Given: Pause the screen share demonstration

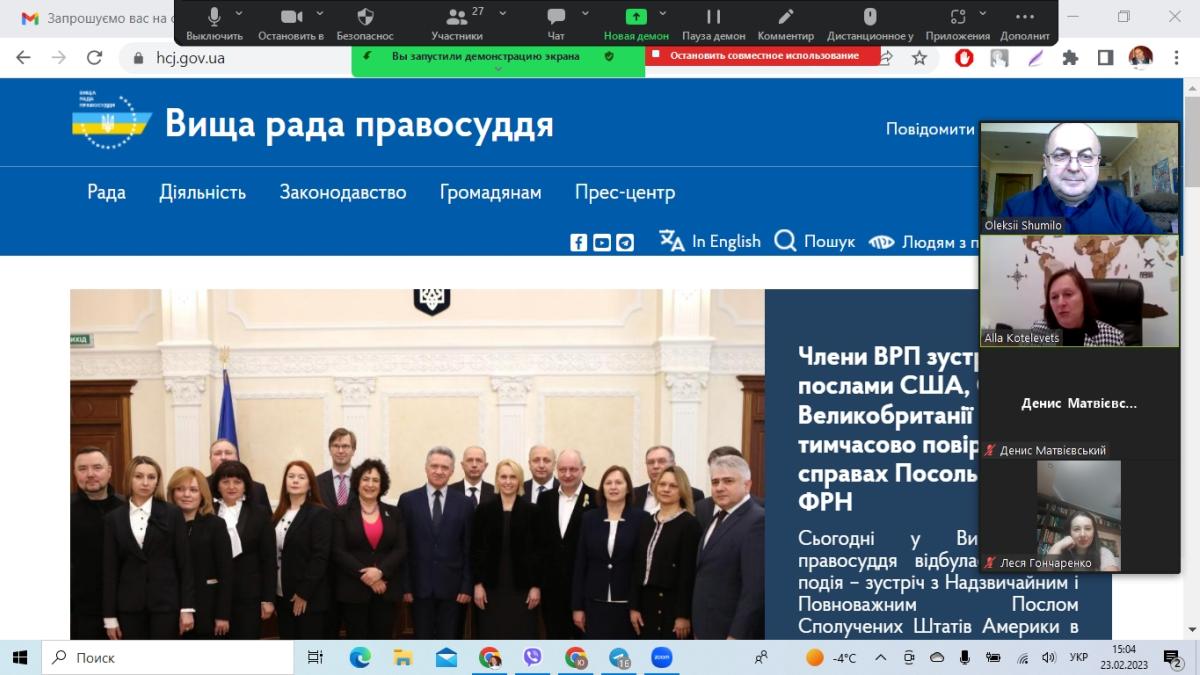Looking at the screenshot, I should coord(713,17).
